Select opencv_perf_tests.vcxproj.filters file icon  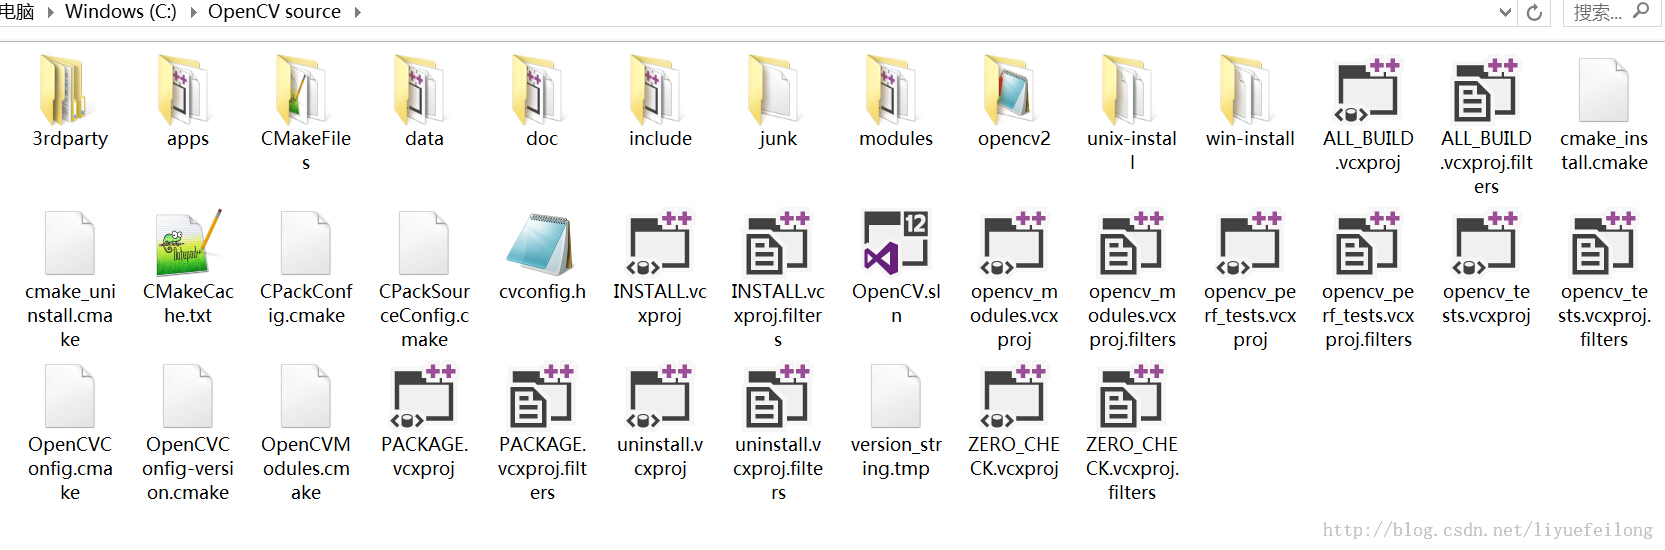tap(1368, 243)
